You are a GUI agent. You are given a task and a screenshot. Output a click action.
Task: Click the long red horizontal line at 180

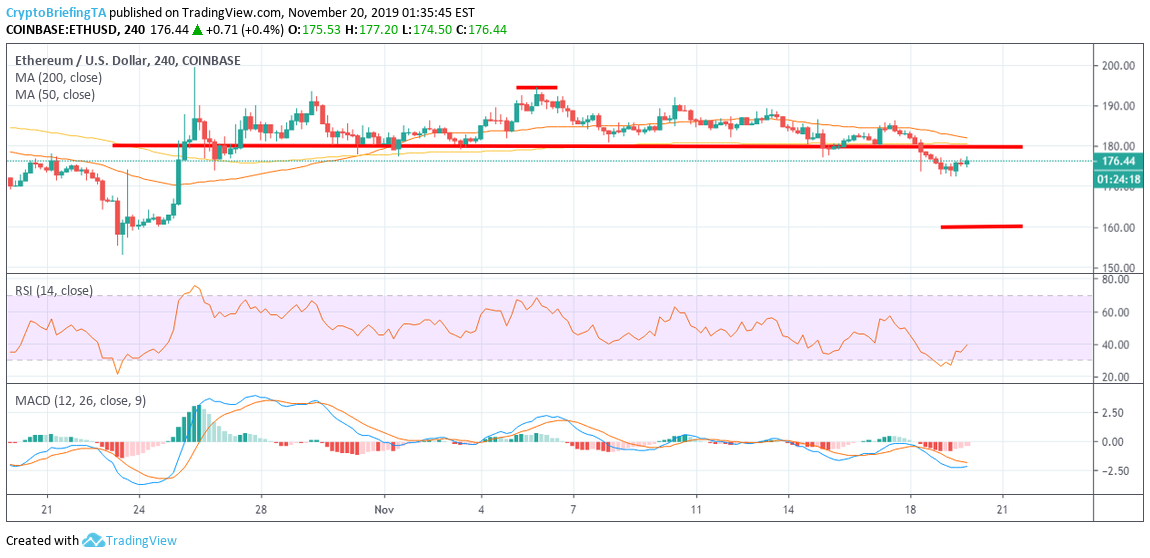[x=567, y=146]
